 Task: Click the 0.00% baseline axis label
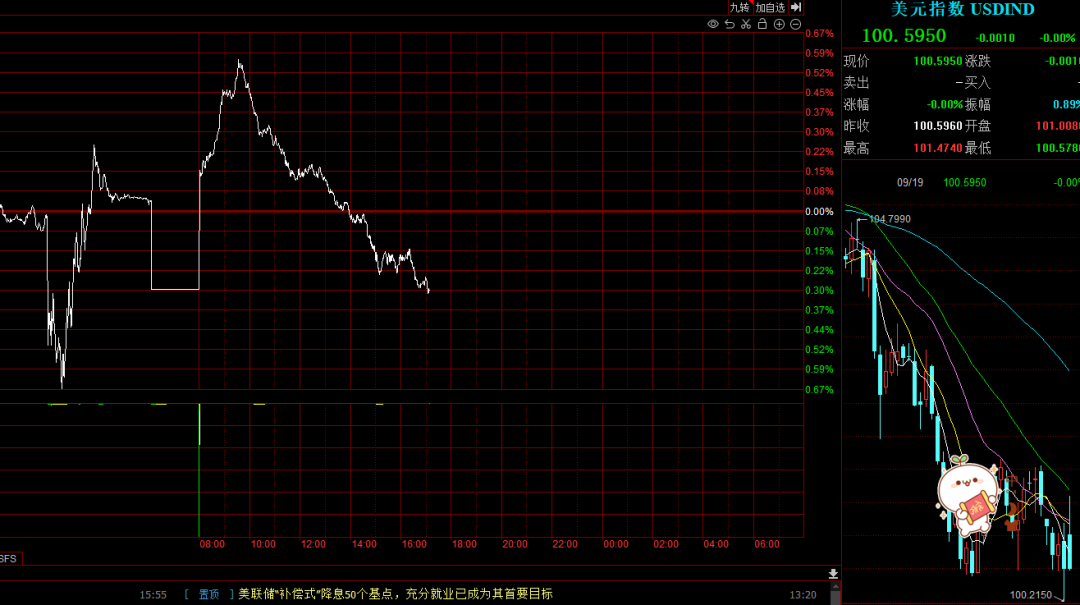(819, 212)
